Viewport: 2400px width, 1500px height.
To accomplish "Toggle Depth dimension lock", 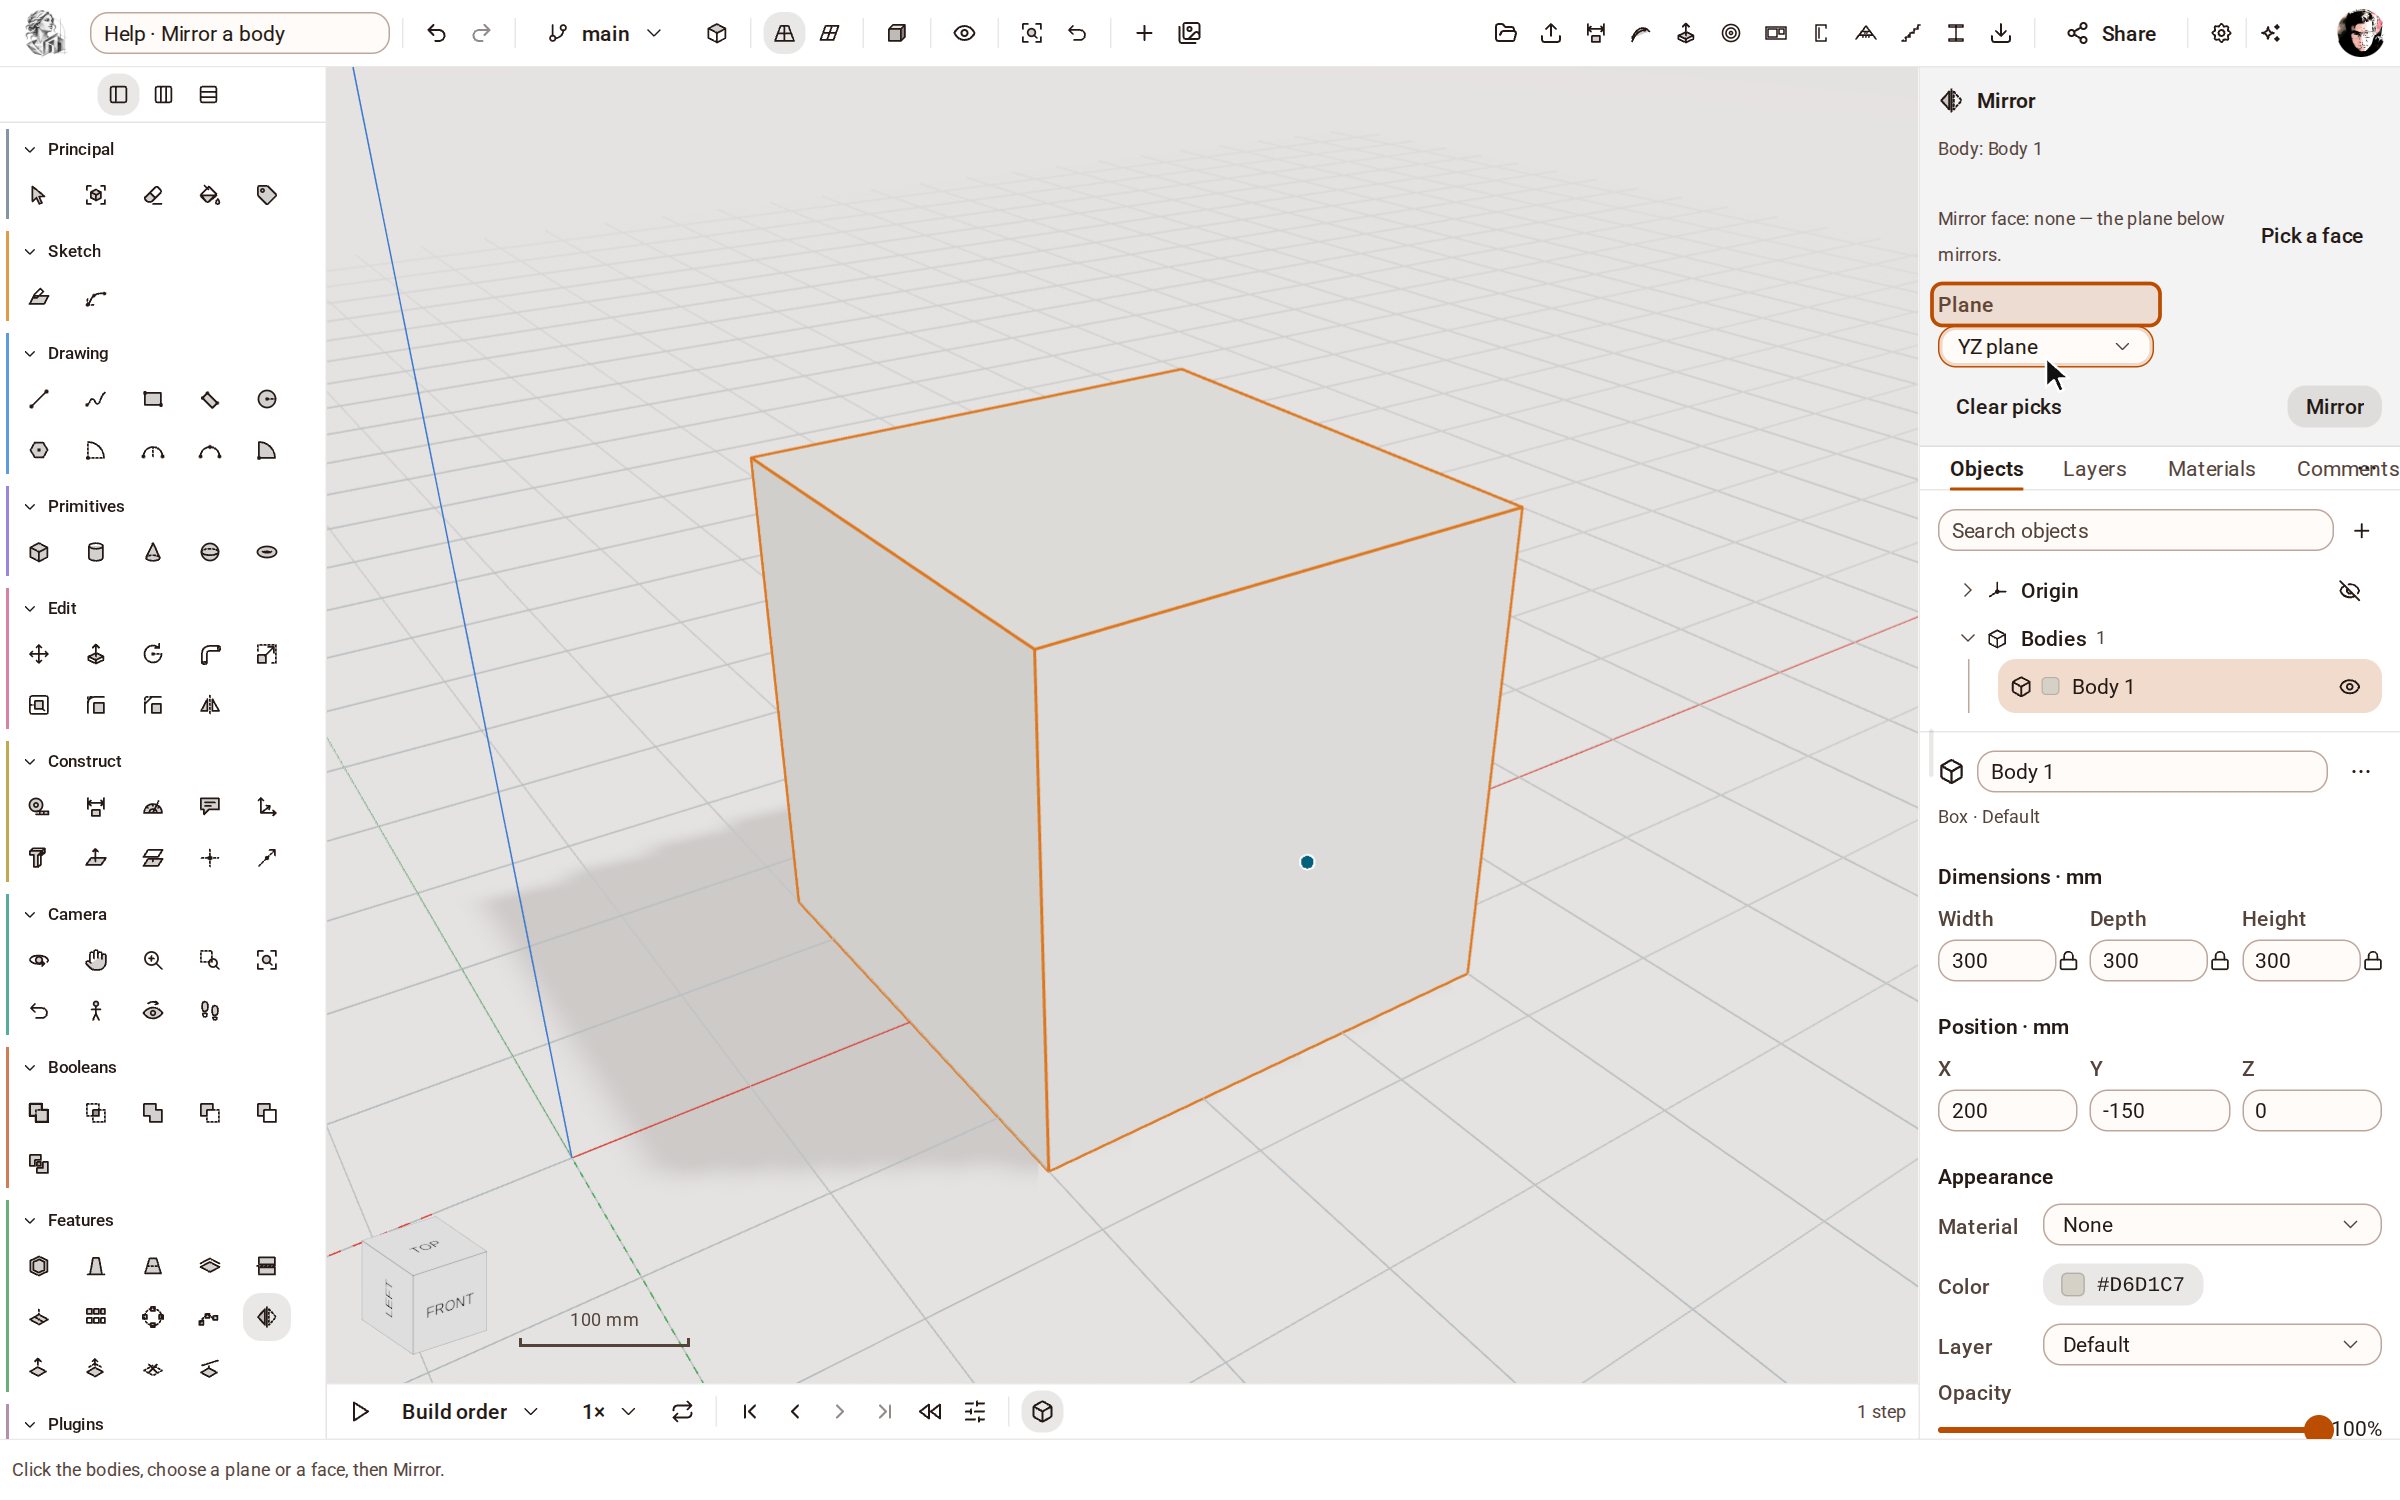I will pos(2220,961).
